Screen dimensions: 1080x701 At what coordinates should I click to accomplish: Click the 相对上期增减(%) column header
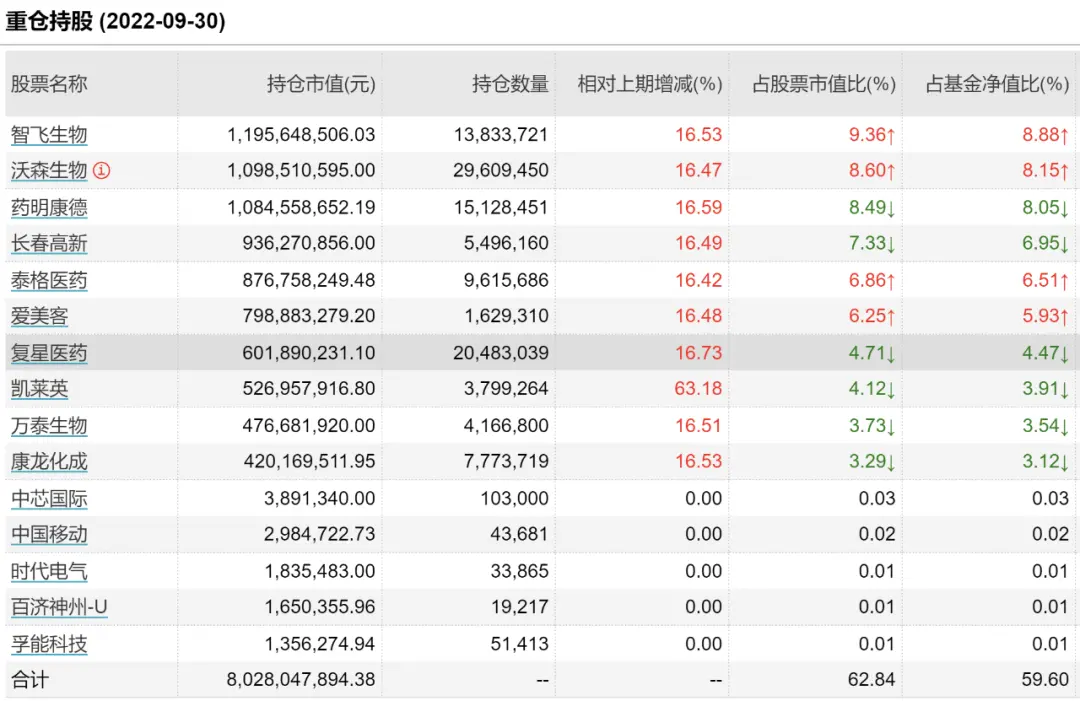coord(650,84)
